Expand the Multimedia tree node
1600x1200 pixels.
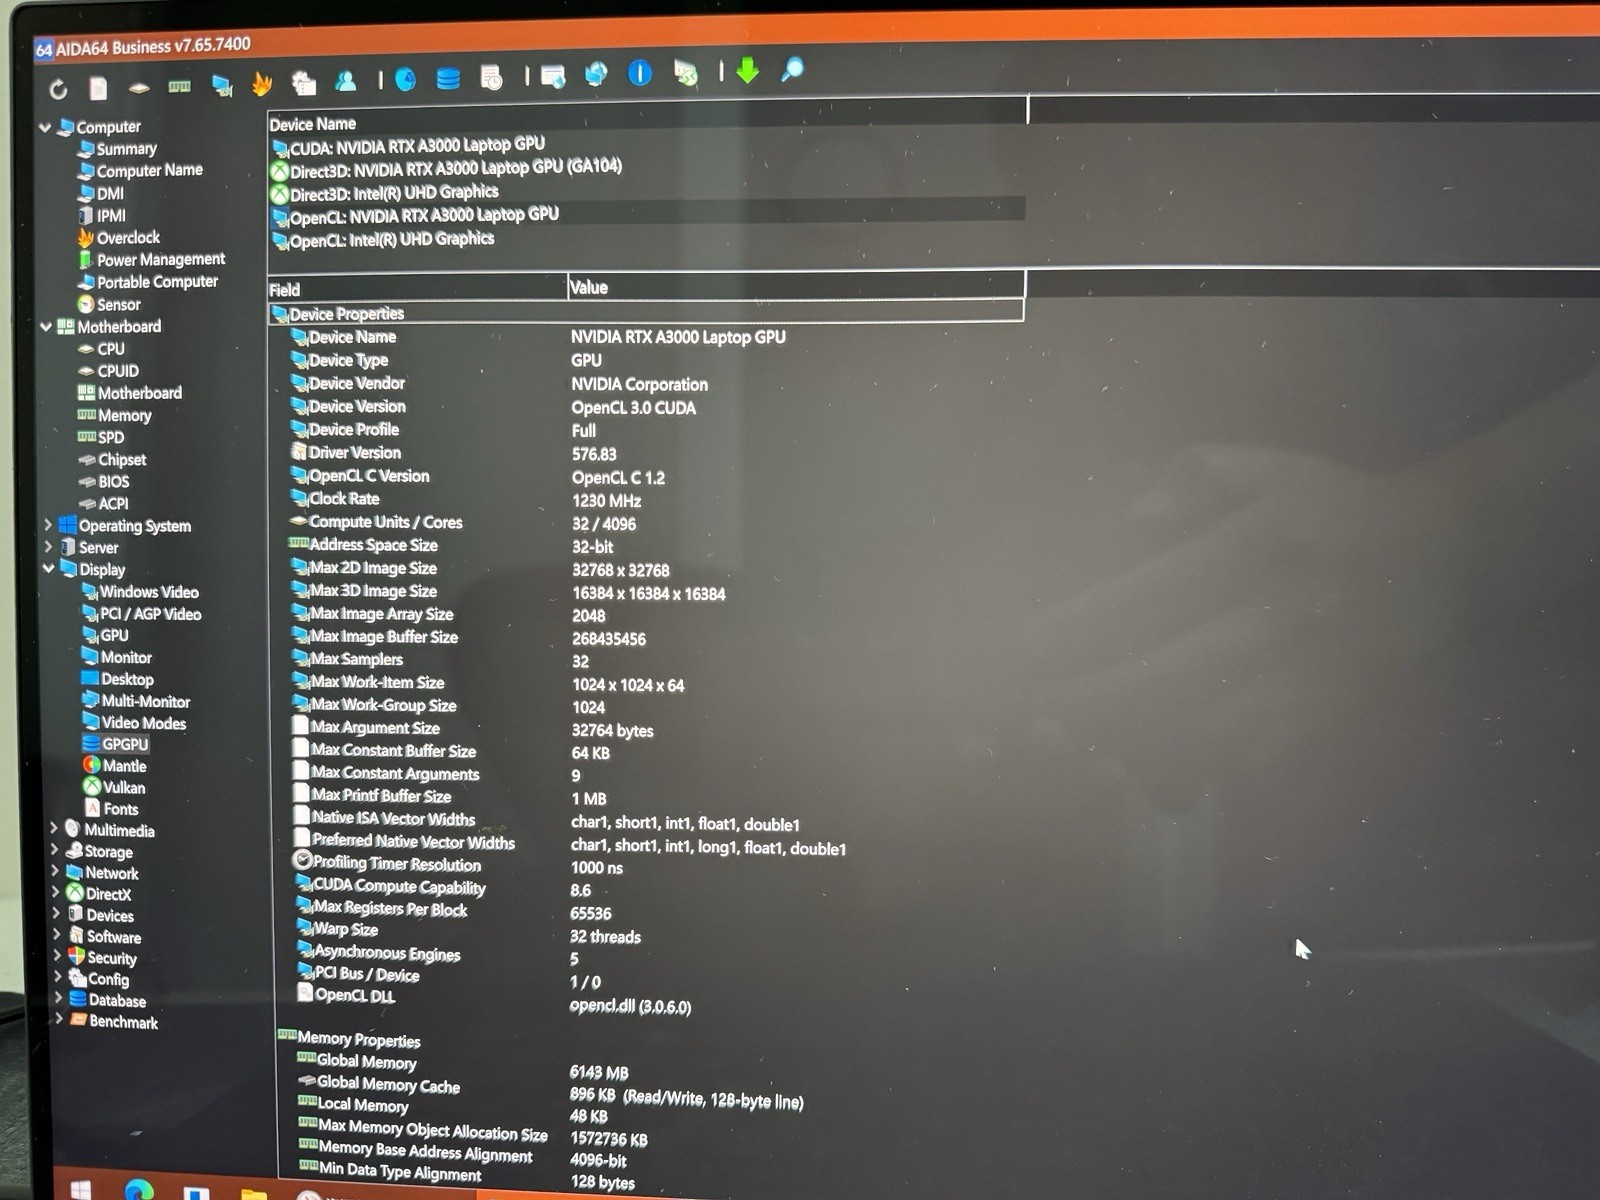tap(53, 828)
